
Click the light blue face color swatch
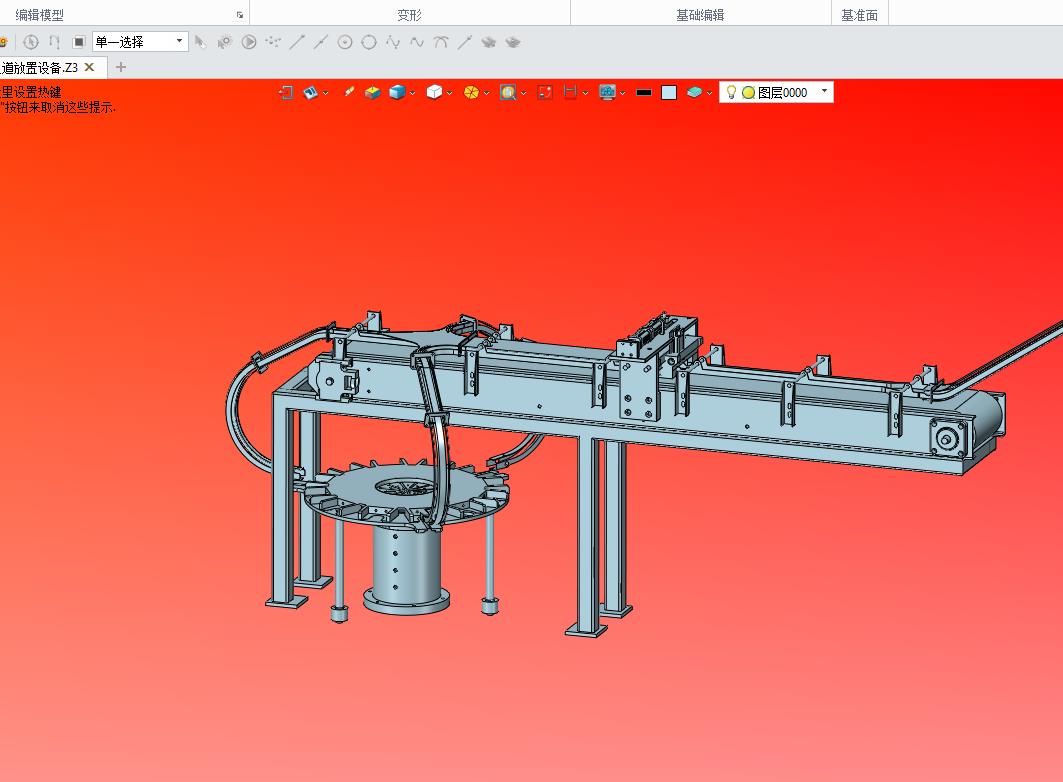click(x=669, y=93)
